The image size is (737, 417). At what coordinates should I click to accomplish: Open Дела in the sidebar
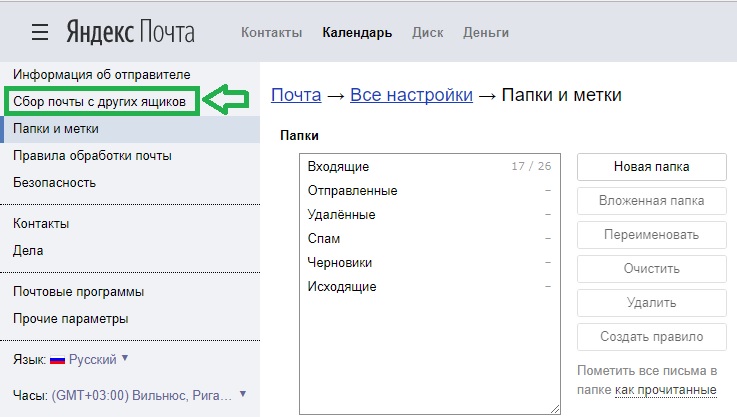[28, 251]
